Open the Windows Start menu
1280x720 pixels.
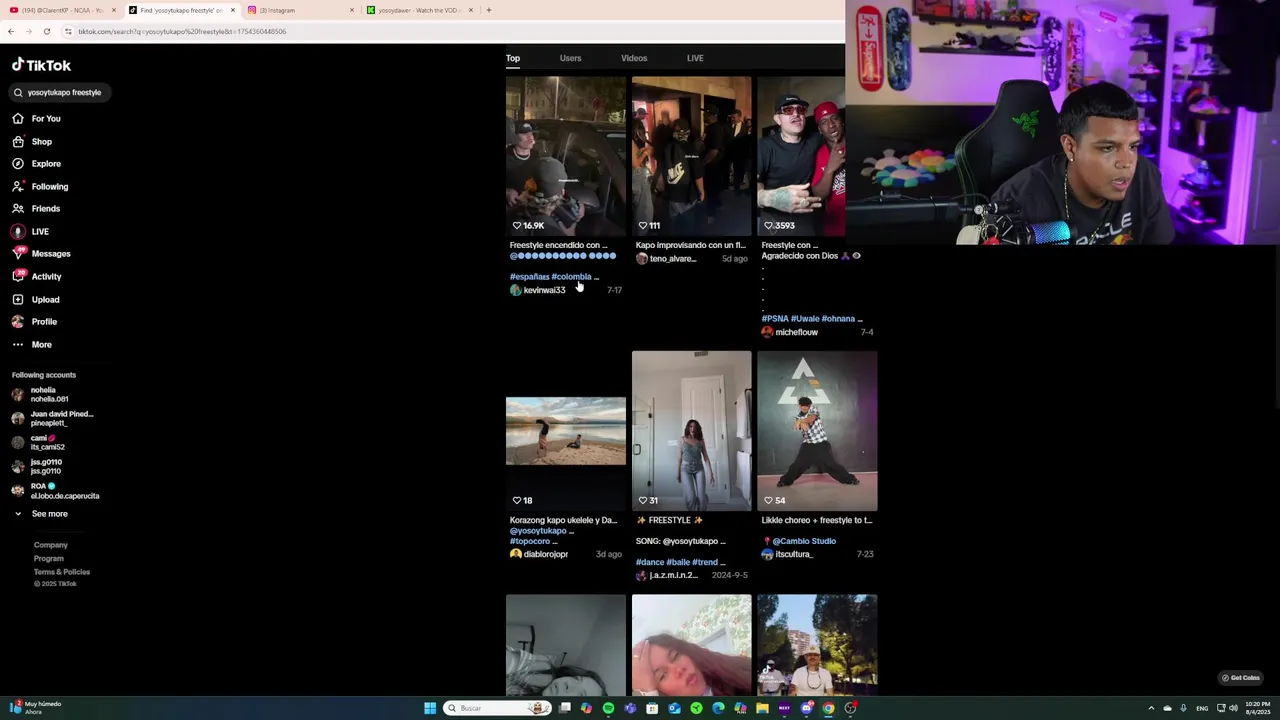[430, 708]
